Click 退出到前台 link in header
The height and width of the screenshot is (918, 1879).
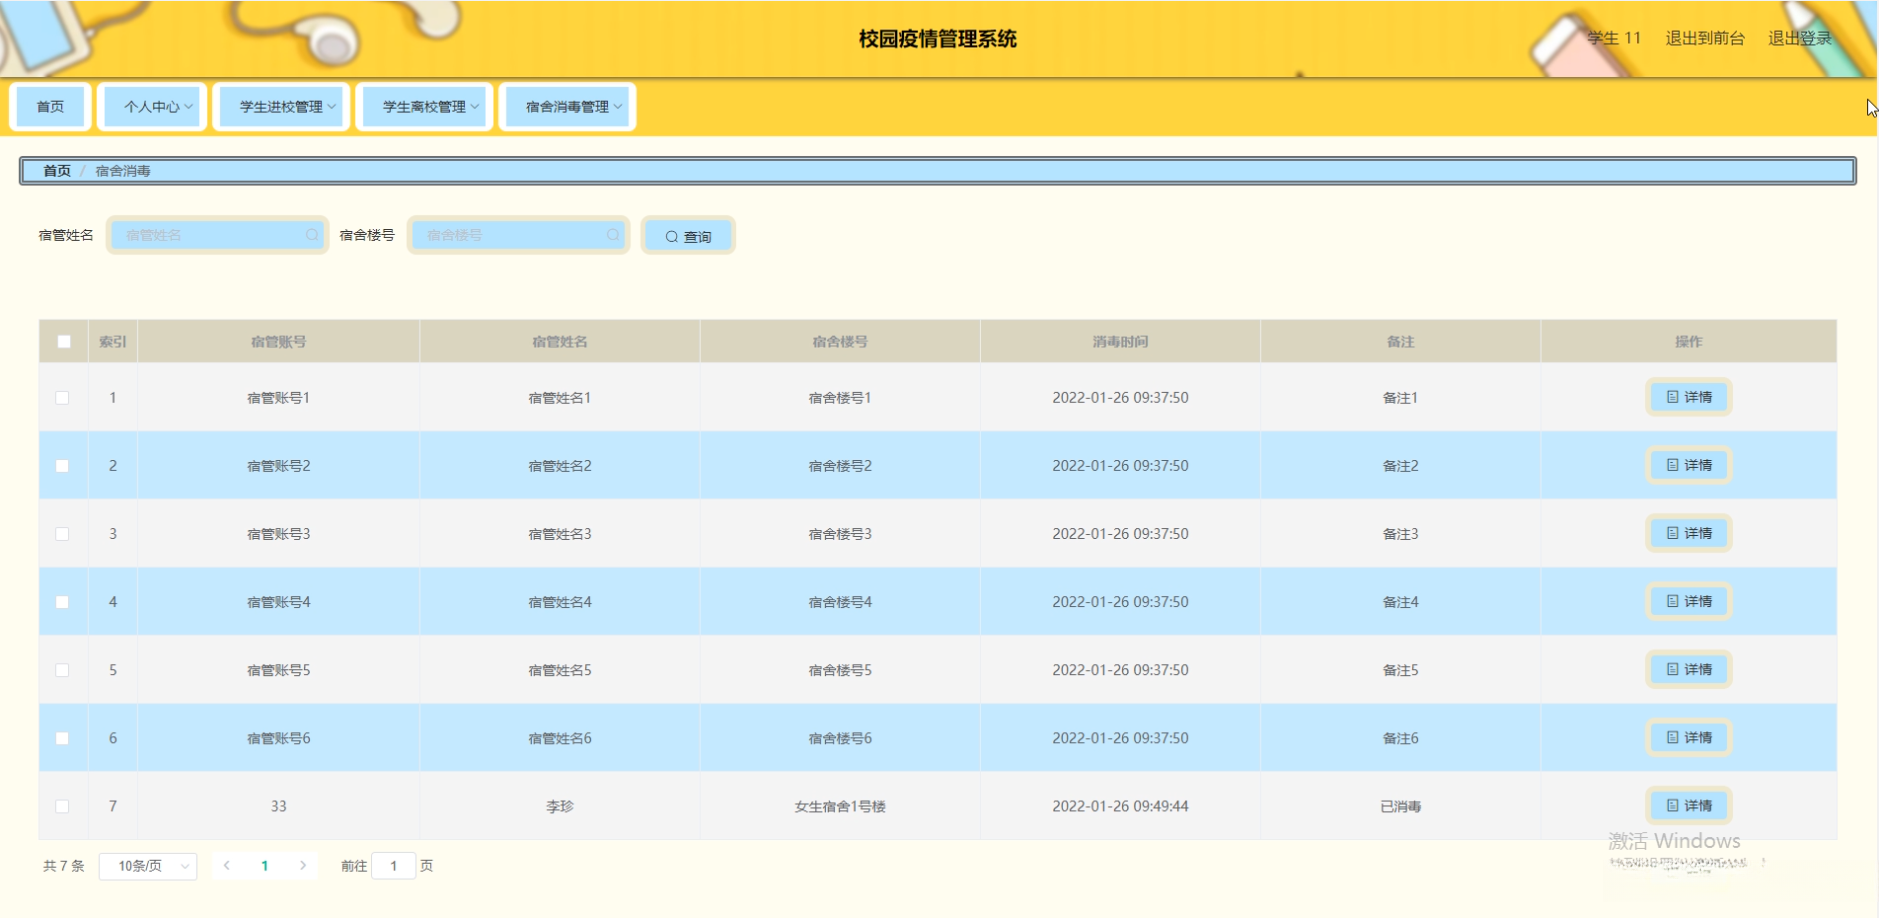tap(1705, 38)
